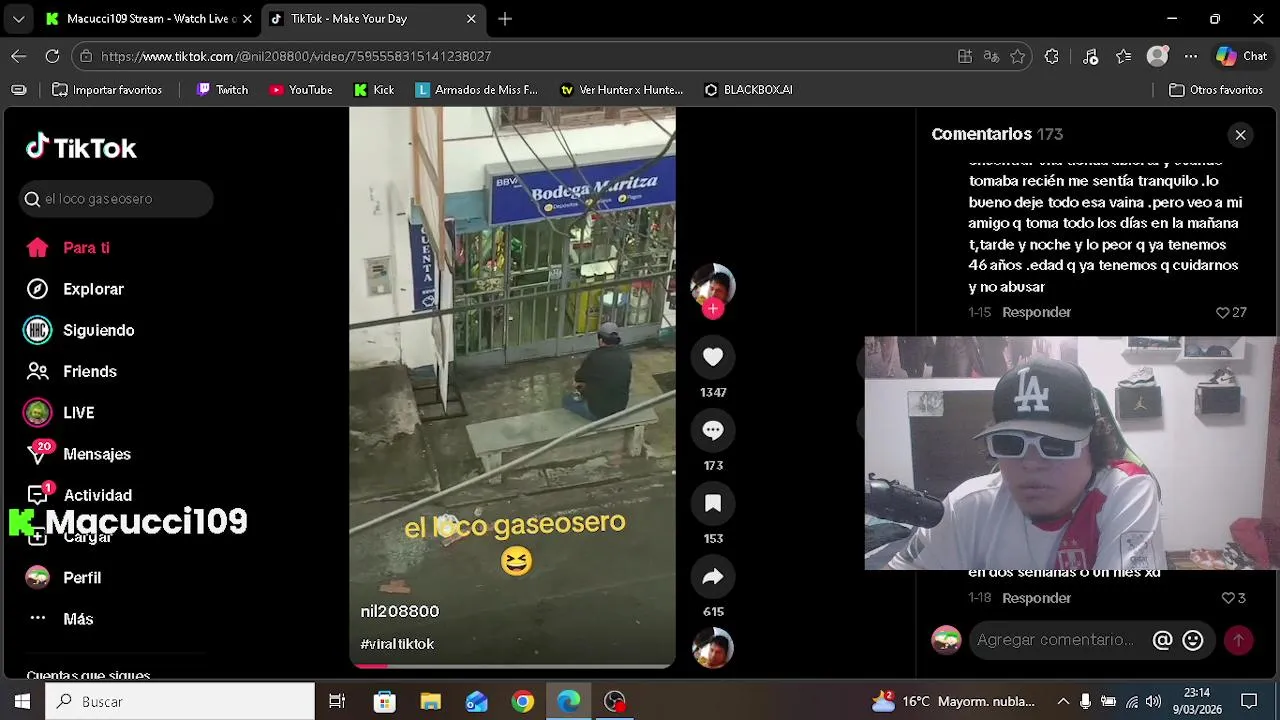Open Windows Start menu

[22, 701]
